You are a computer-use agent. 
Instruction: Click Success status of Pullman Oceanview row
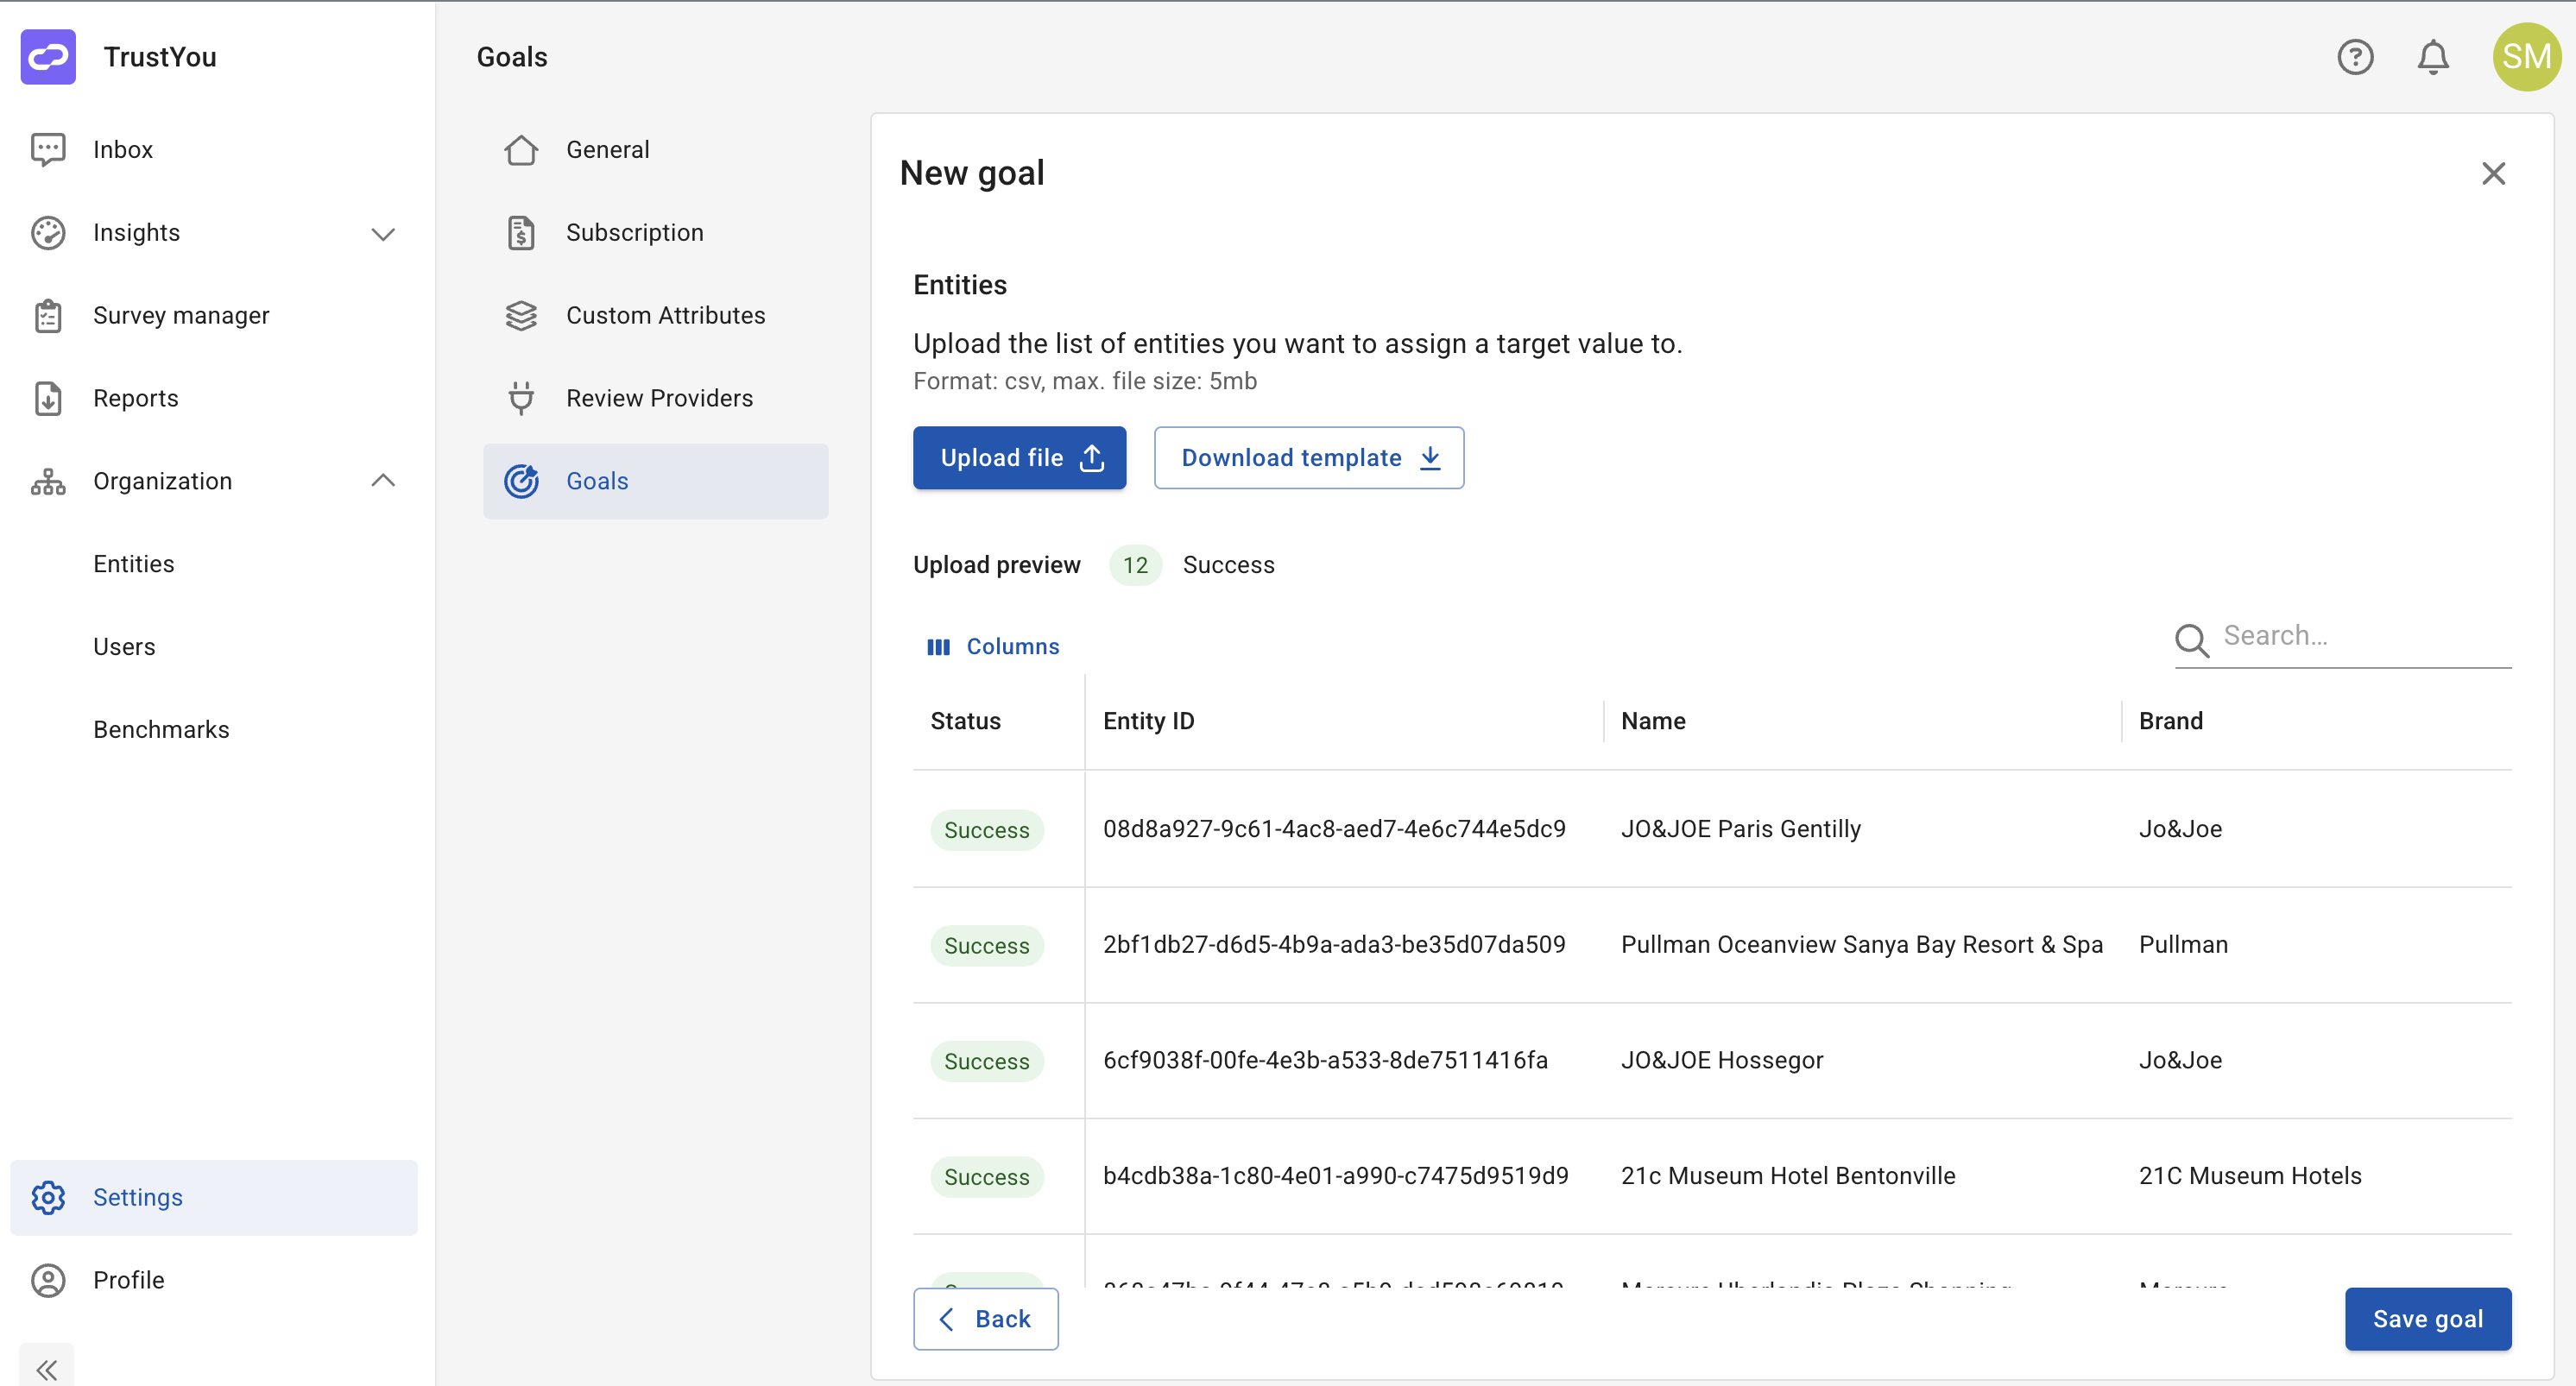(x=986, y=946)
